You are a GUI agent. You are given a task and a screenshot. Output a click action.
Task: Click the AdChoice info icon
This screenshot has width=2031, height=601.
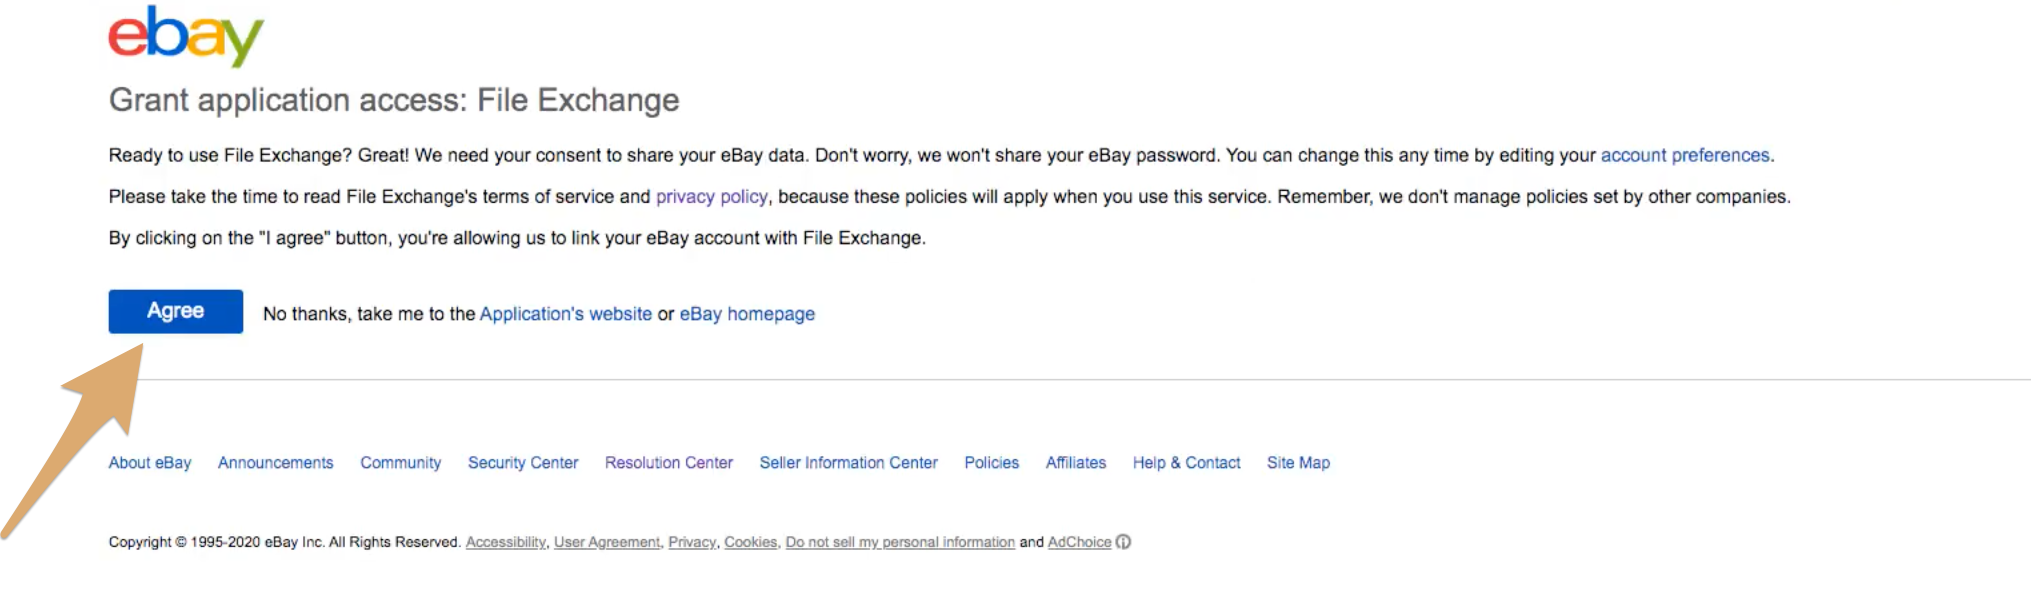(x=1123, y=542)
